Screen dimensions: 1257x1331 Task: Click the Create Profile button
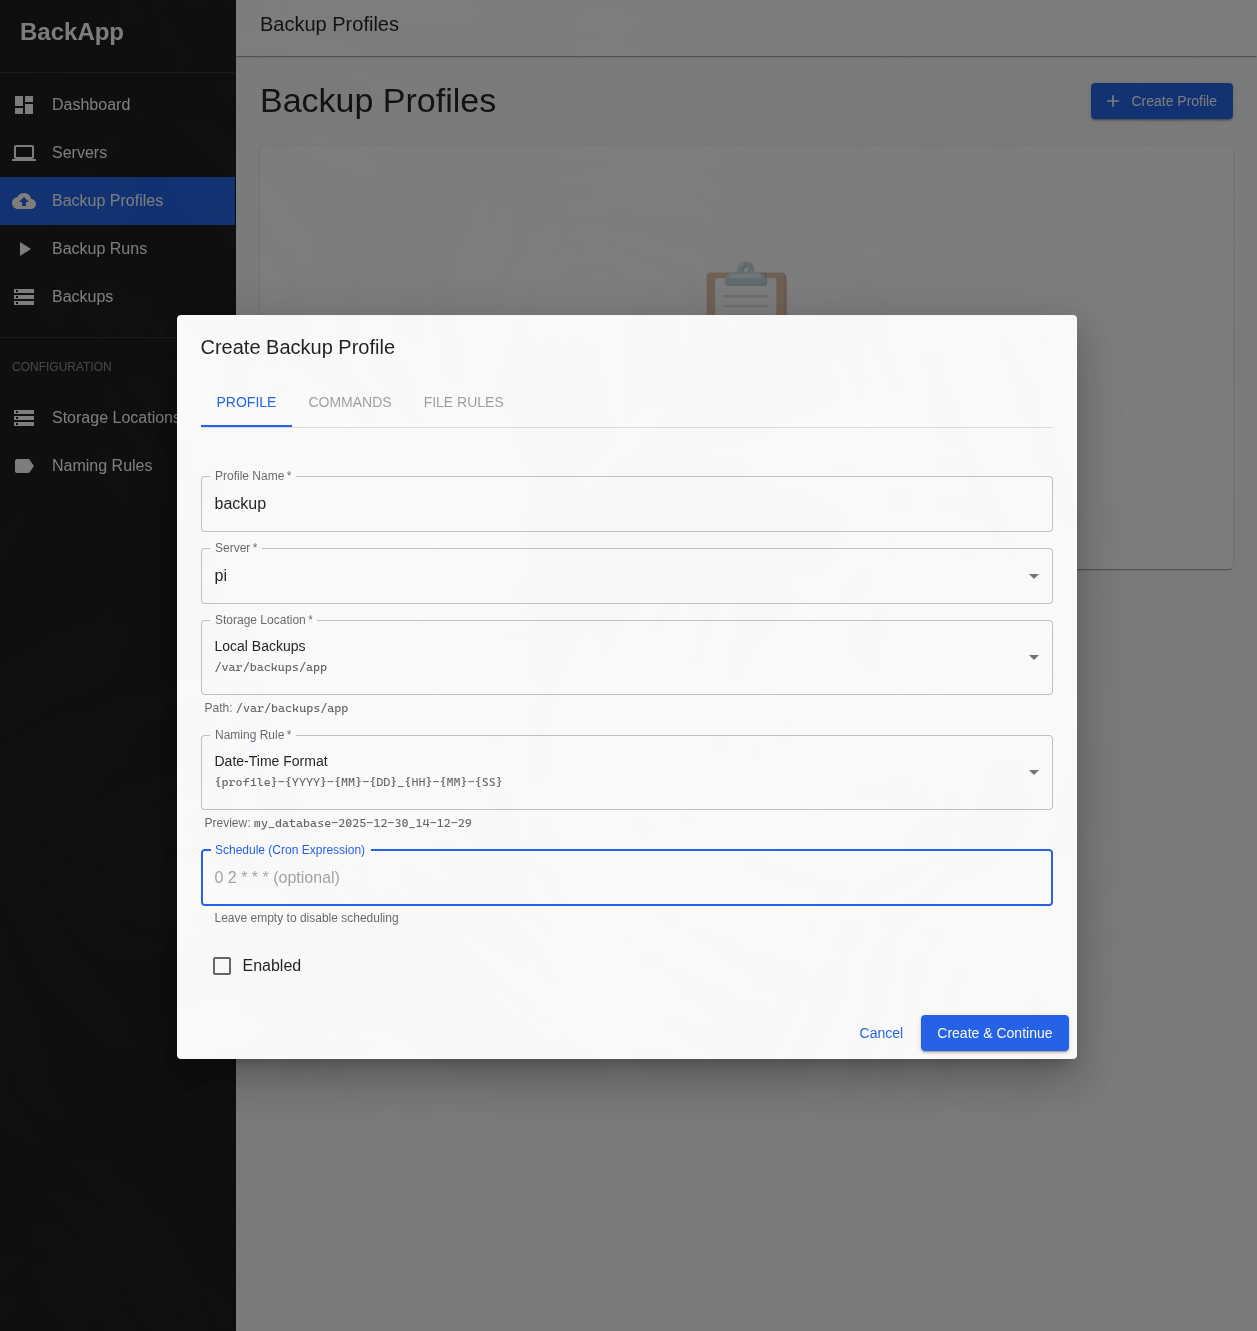(1162, 101)
